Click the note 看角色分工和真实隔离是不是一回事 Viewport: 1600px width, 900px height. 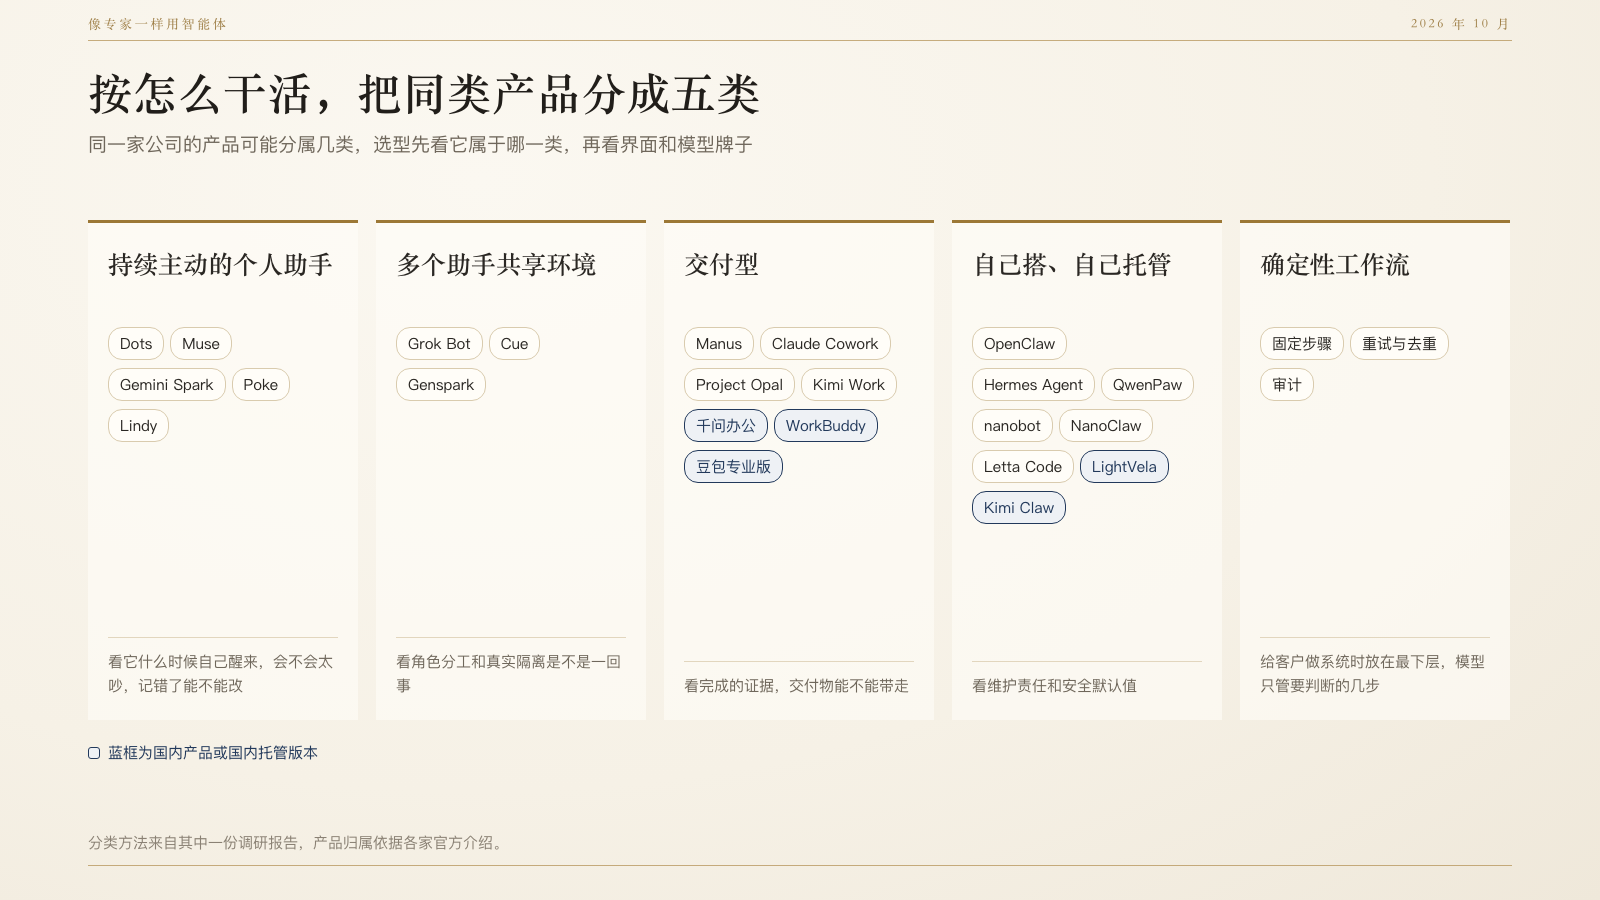click(509, 674)
